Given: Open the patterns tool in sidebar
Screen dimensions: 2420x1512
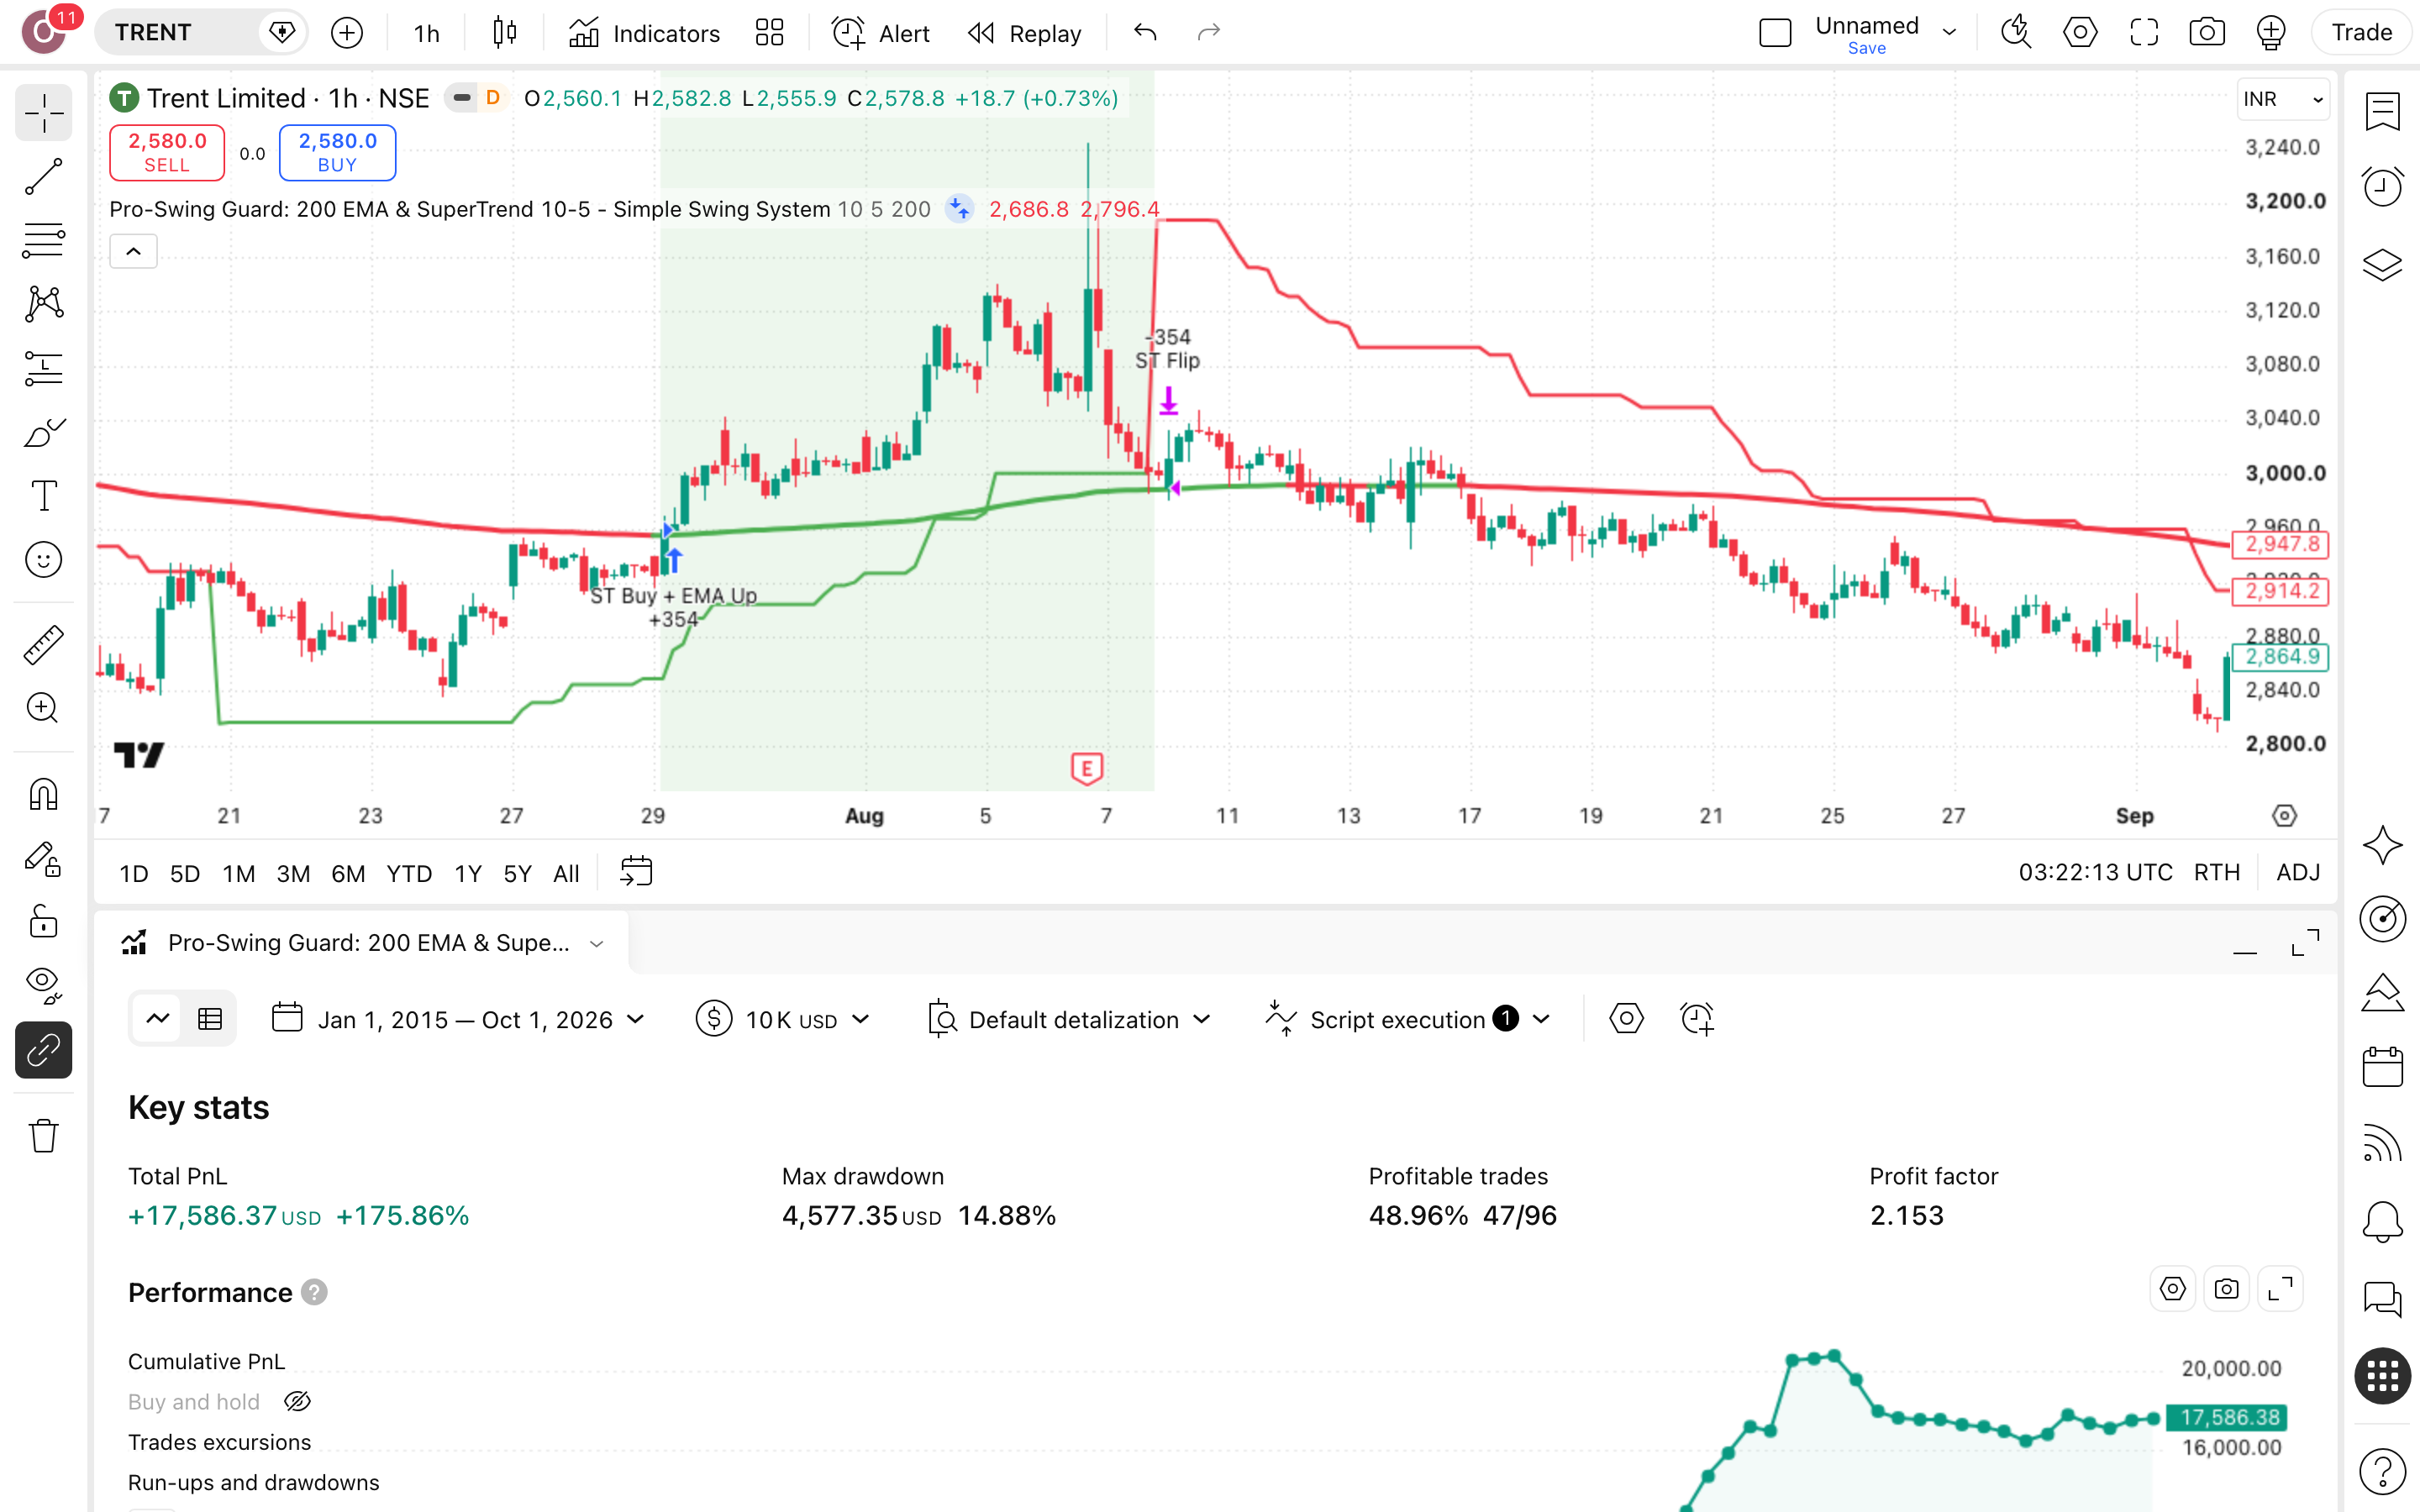Looking at the screenshot, I should tap(43, 304).
